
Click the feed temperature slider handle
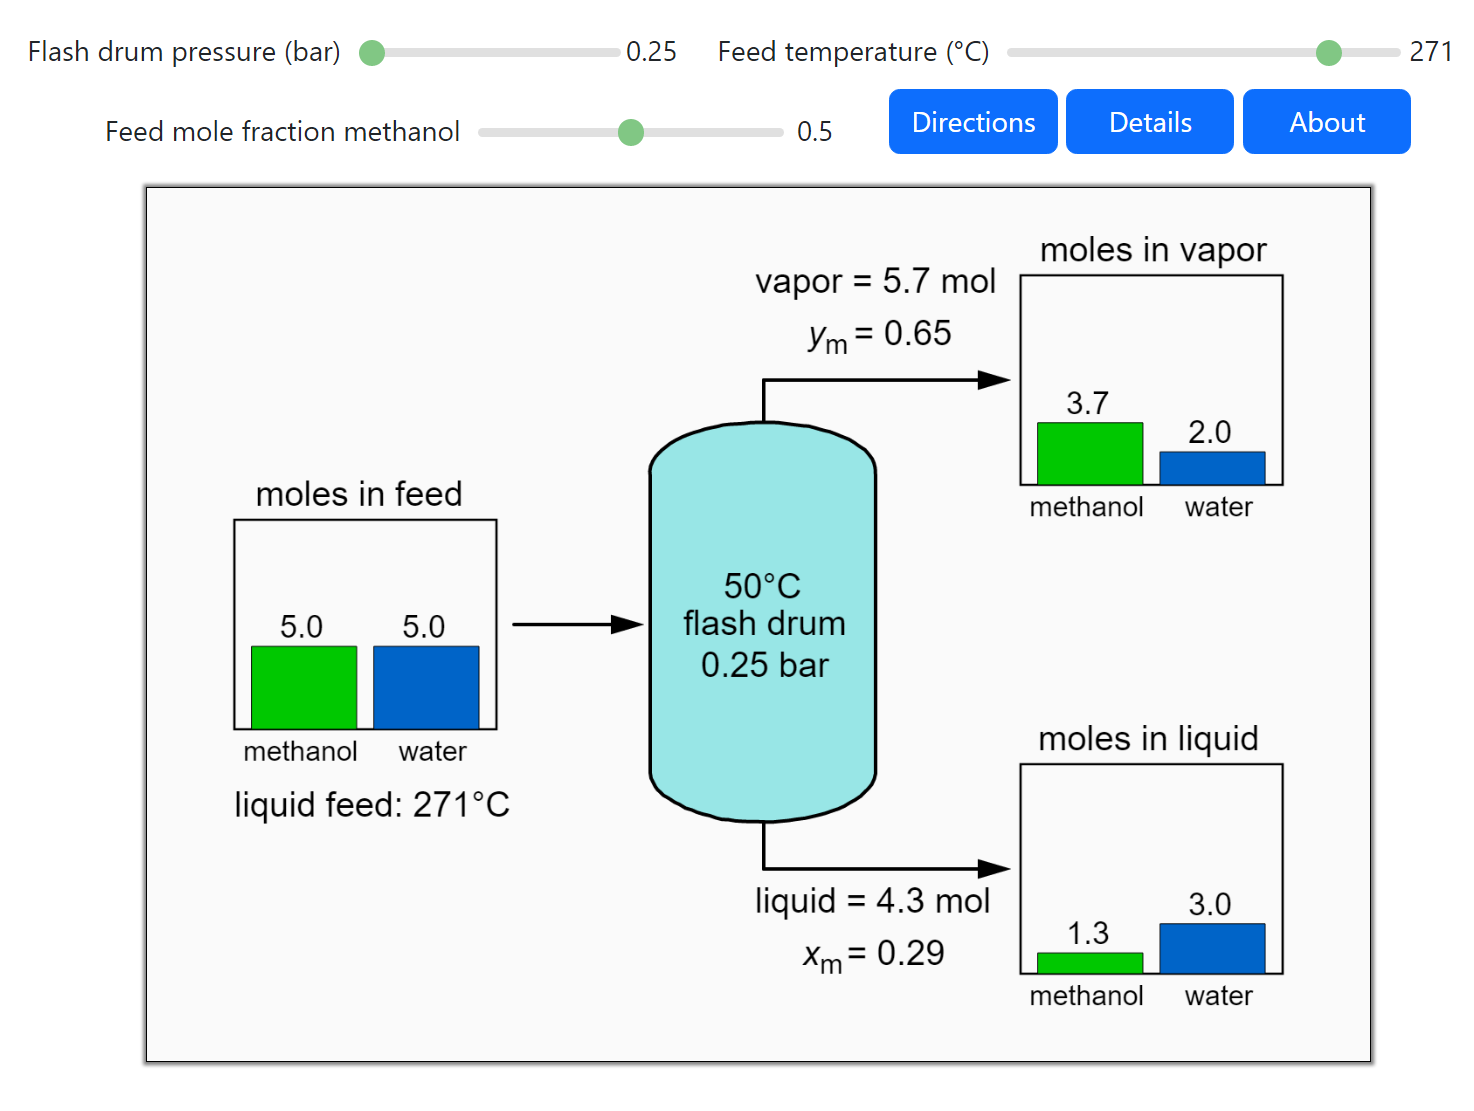pos(1328,53)
